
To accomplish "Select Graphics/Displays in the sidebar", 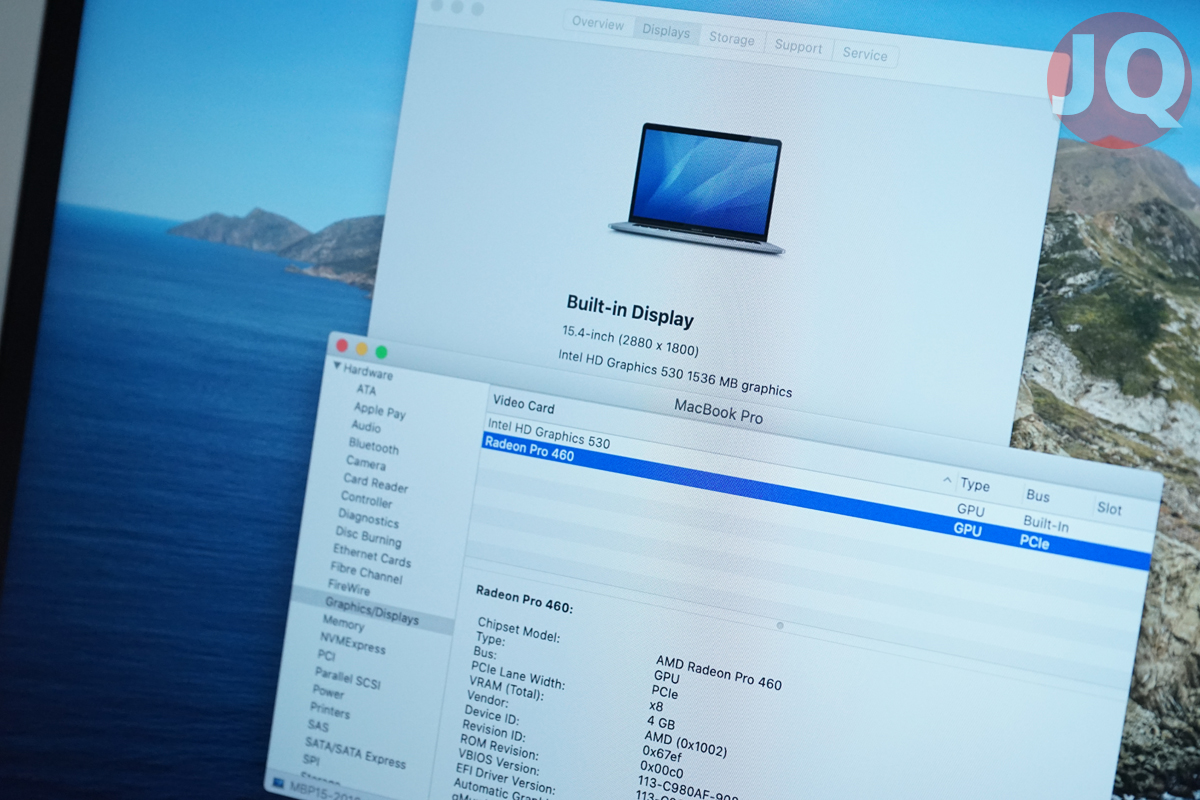I will 372,611.
